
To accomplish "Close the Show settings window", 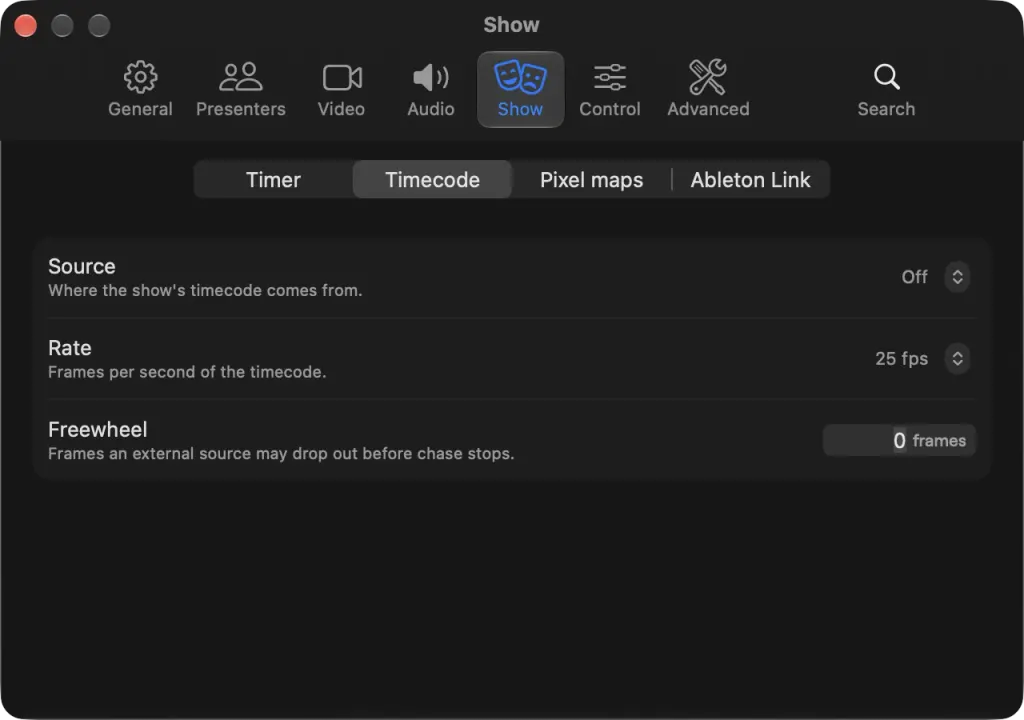I will pos(25,26).
